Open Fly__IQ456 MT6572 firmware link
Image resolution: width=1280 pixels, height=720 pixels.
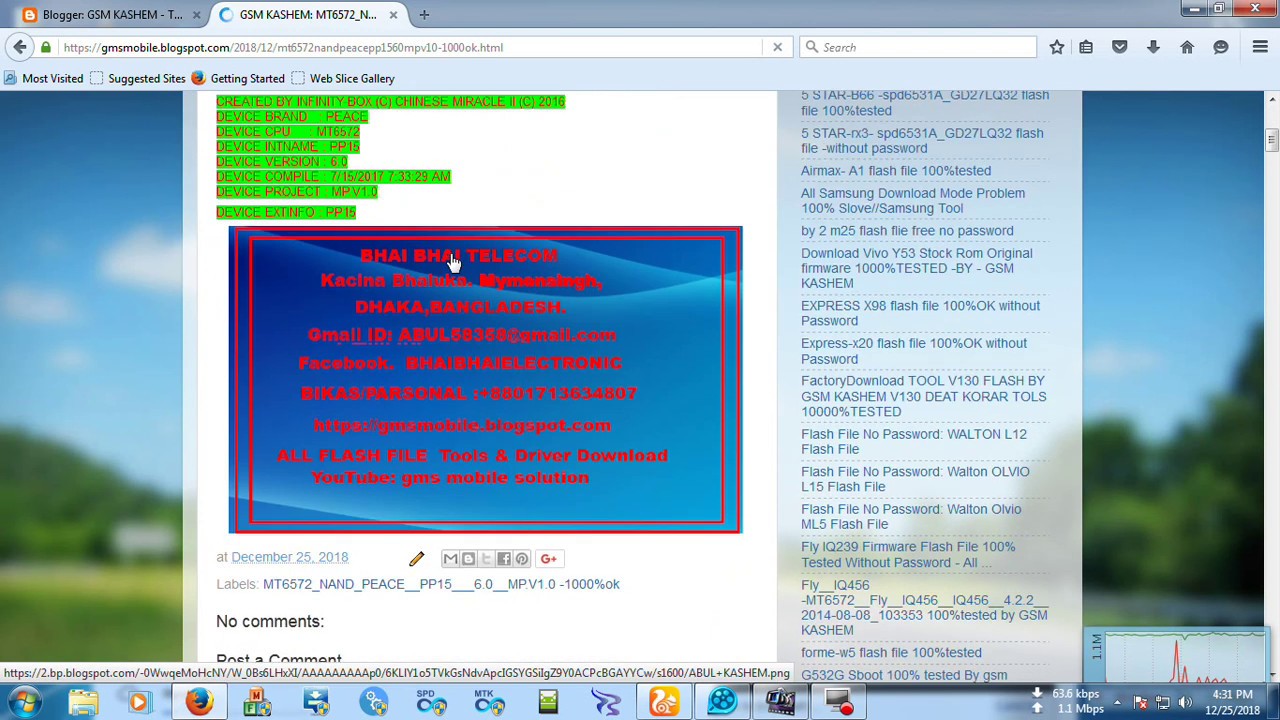click(x=924, y=607)
